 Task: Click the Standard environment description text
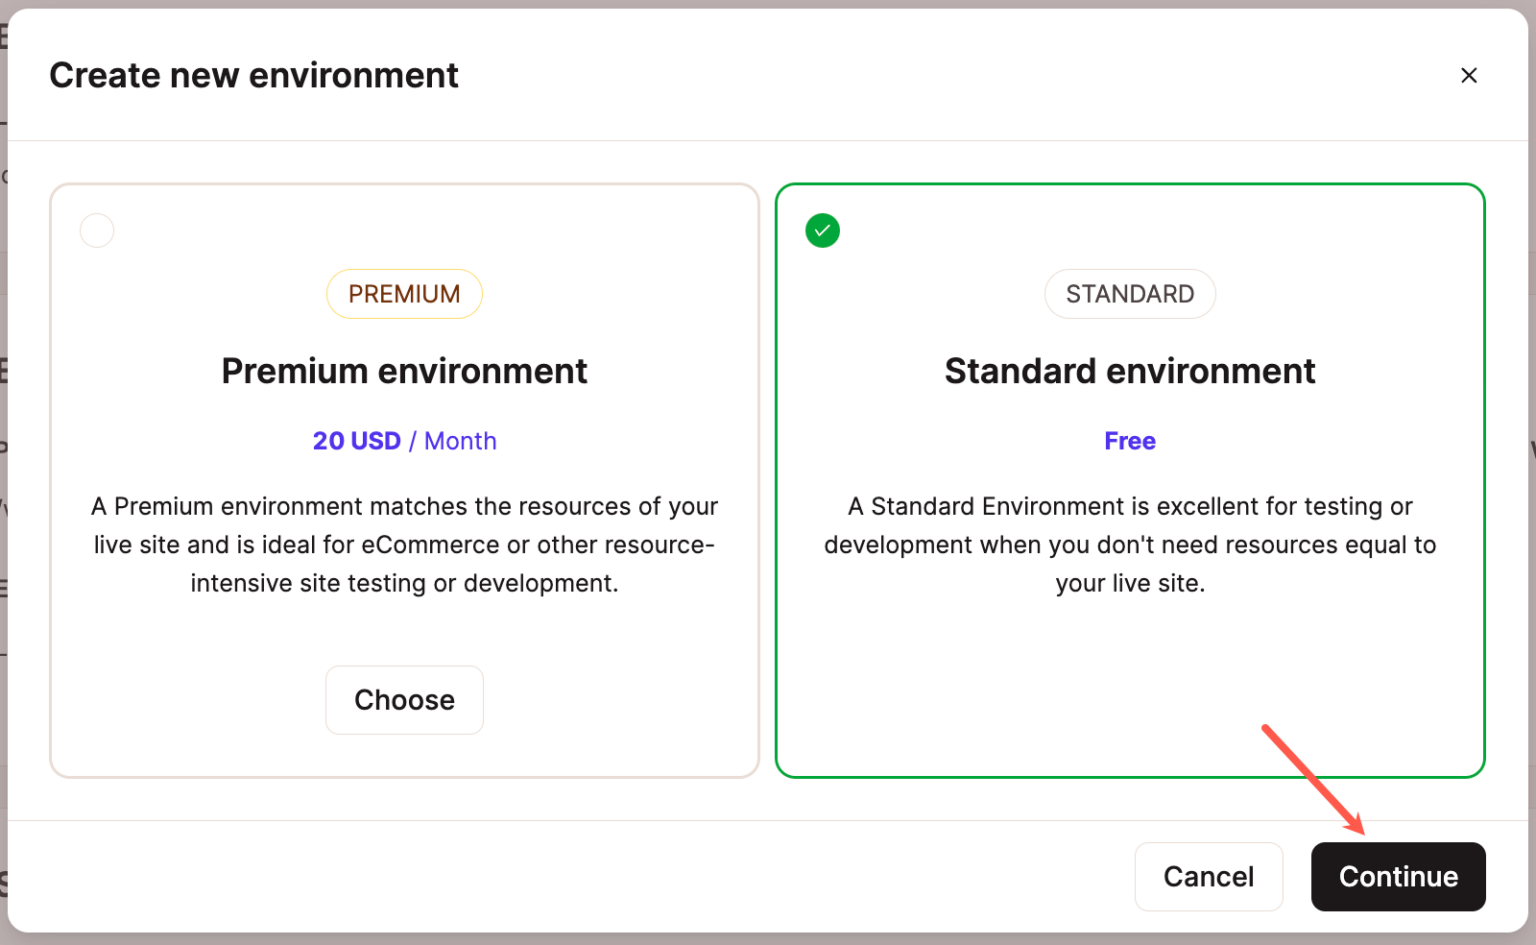(x=1129, y=544)
